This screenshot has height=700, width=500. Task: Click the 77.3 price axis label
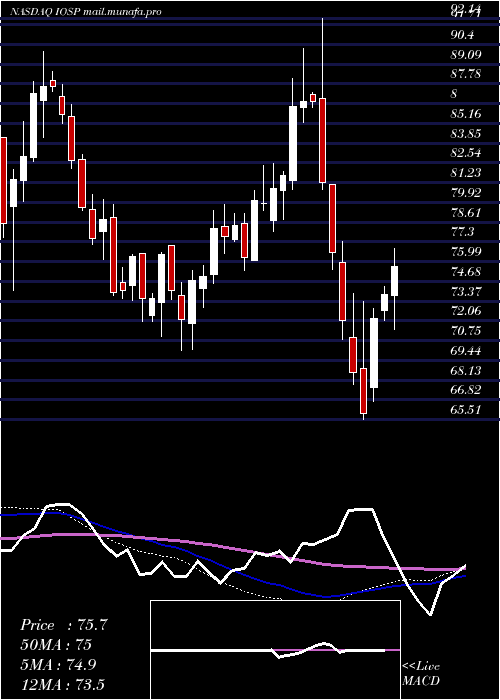(x=463, y=232)
